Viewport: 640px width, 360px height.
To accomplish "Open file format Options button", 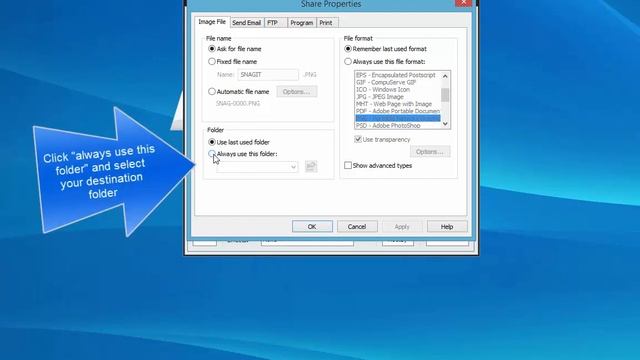I will click(x=430, y=151).
